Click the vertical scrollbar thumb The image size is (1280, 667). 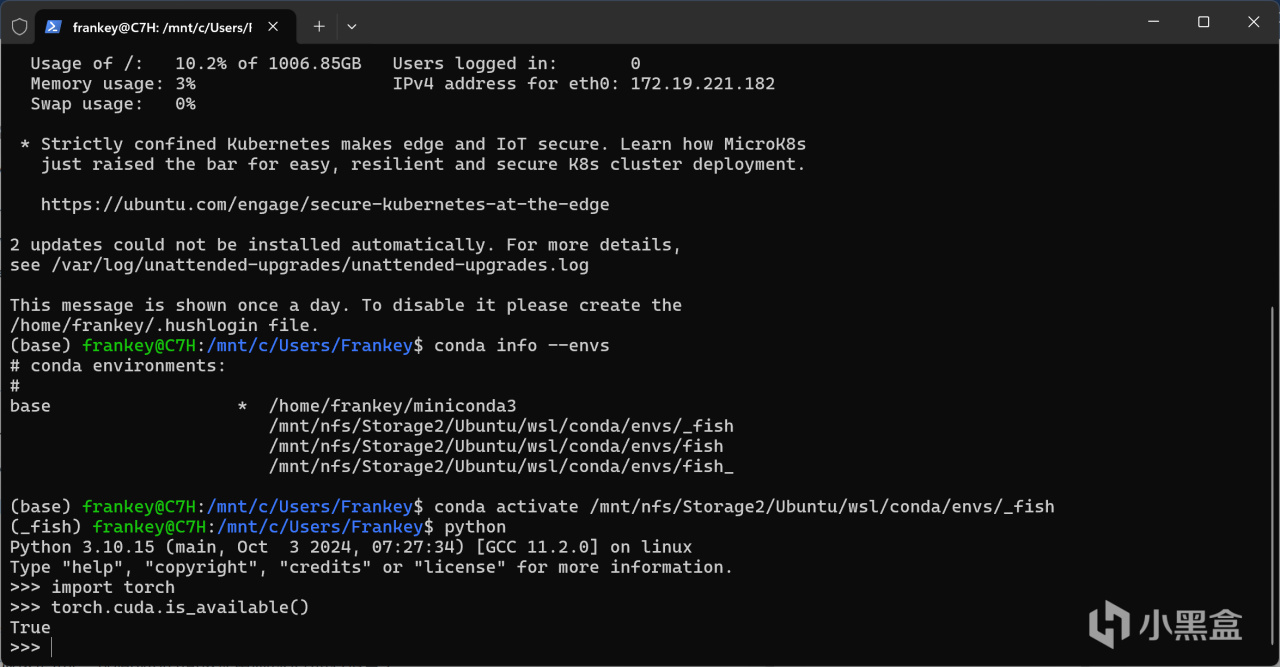coord(1273,480)
